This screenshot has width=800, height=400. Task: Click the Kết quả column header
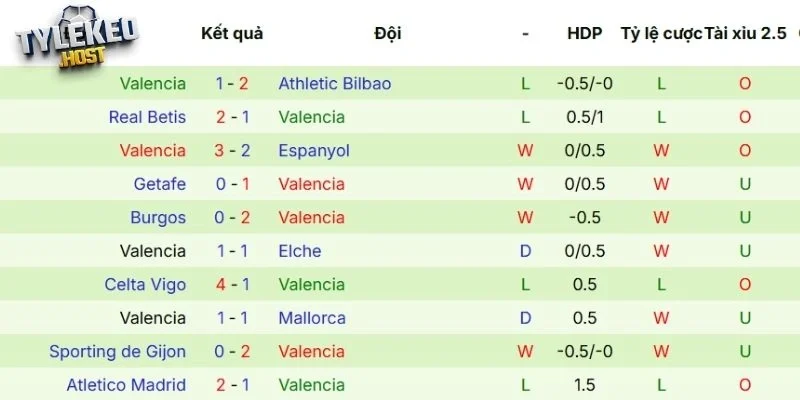(232, 33)
